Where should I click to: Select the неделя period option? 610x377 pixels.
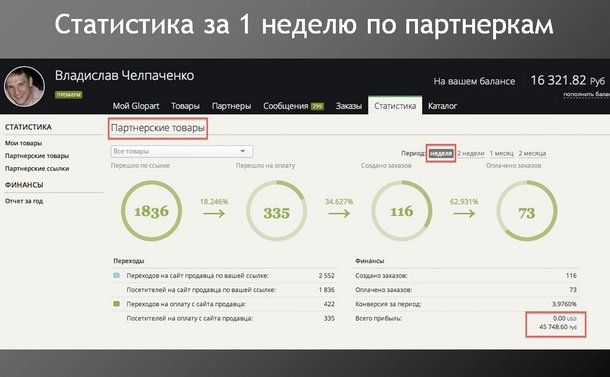click(x=441, y=153)
